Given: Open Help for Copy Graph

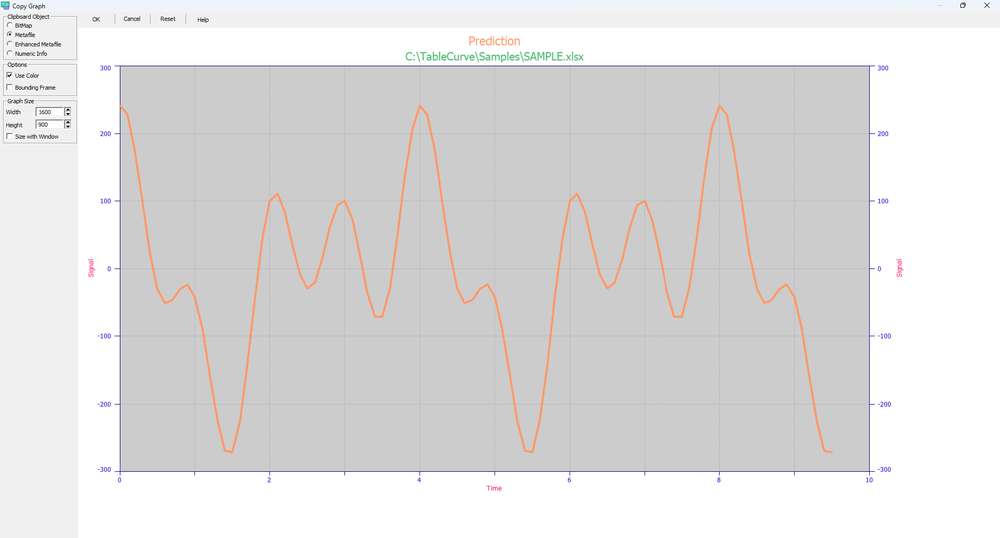Looking at the screenshot, I should click(203, 20).
